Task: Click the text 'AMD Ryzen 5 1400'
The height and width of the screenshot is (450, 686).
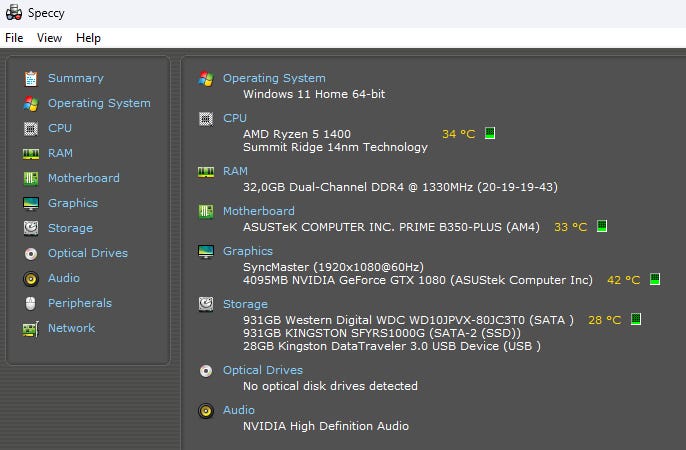Action: (297, 134)
